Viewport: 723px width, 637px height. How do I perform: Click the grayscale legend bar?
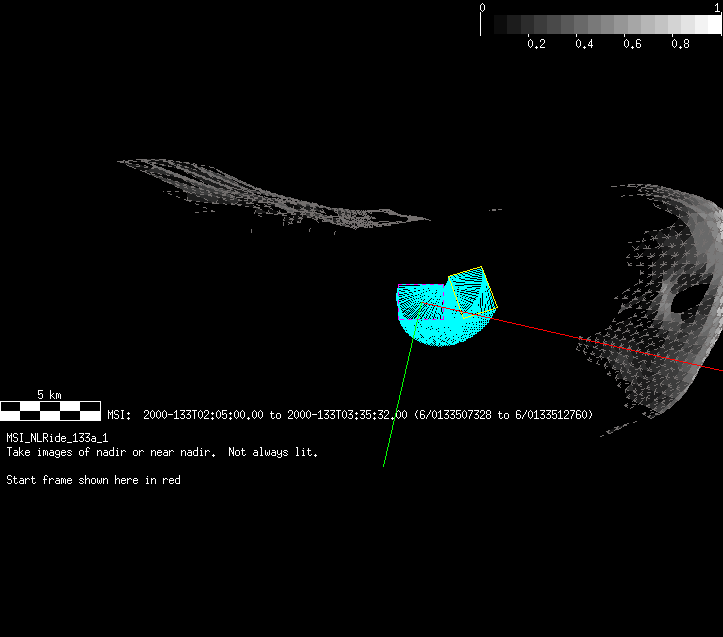pos(606,24)
